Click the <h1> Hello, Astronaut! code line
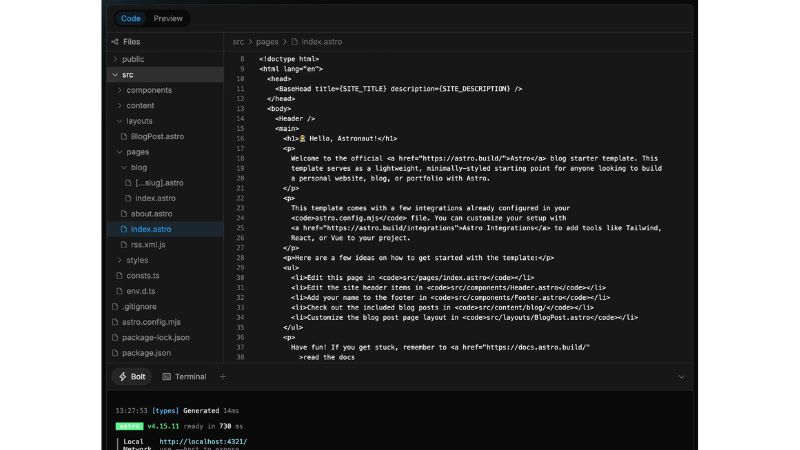The height and width of the screenshot is (450, 800). coord(340,138)
